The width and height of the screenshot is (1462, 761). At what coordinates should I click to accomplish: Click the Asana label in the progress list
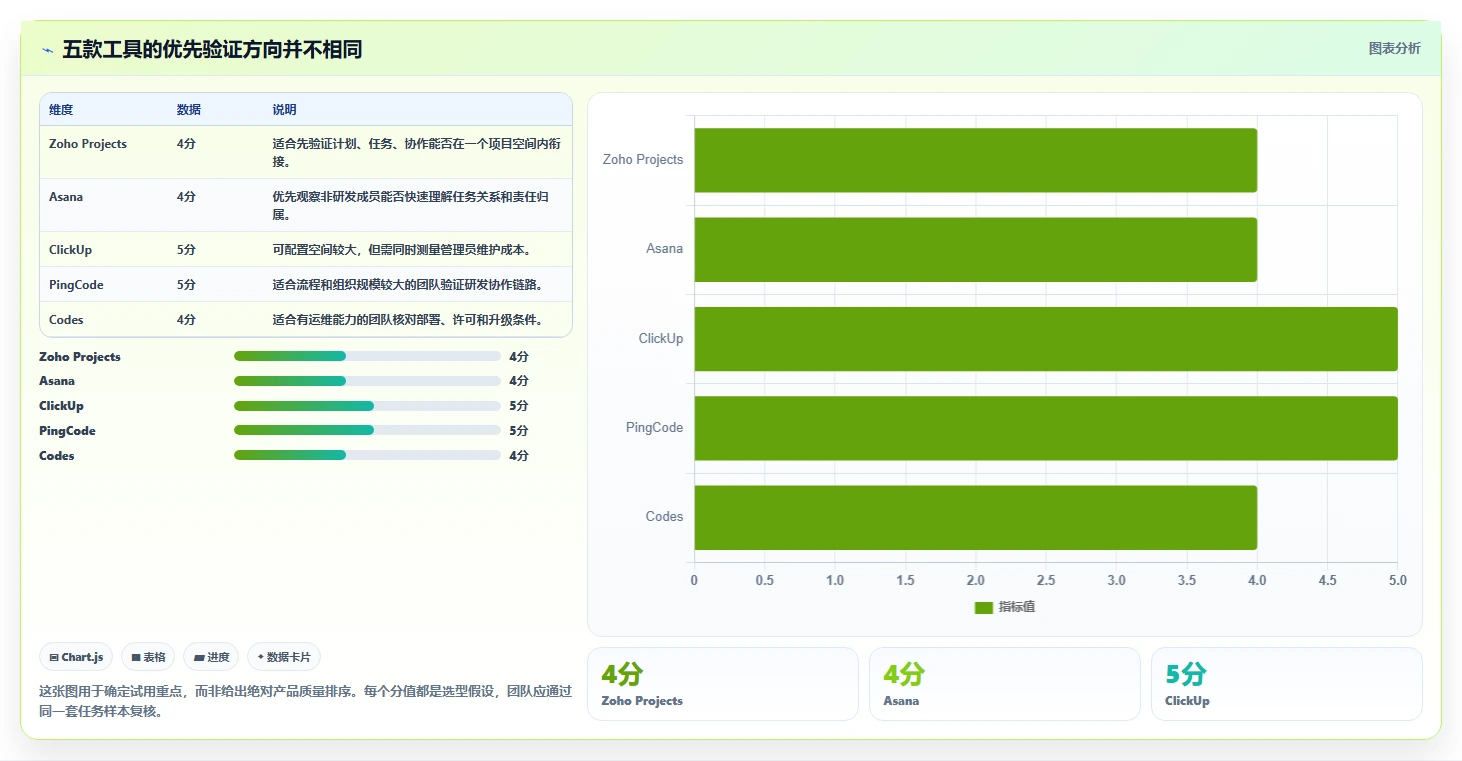point(57,381)
